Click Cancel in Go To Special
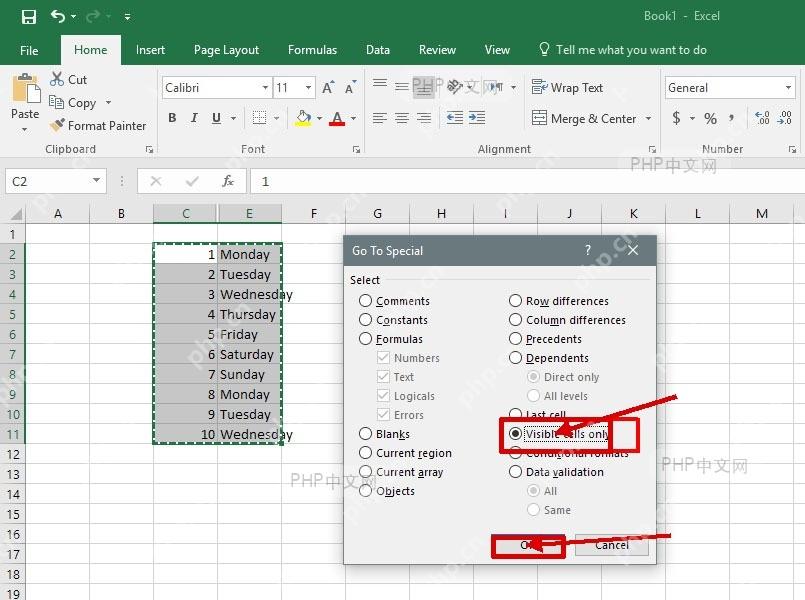Viewport: 805px width, 600px height. [x=612, y=545]
